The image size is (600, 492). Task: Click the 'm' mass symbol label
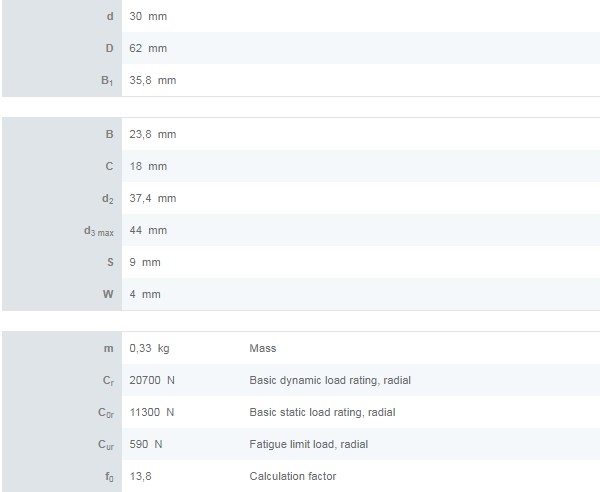click(x=109, y=349)
